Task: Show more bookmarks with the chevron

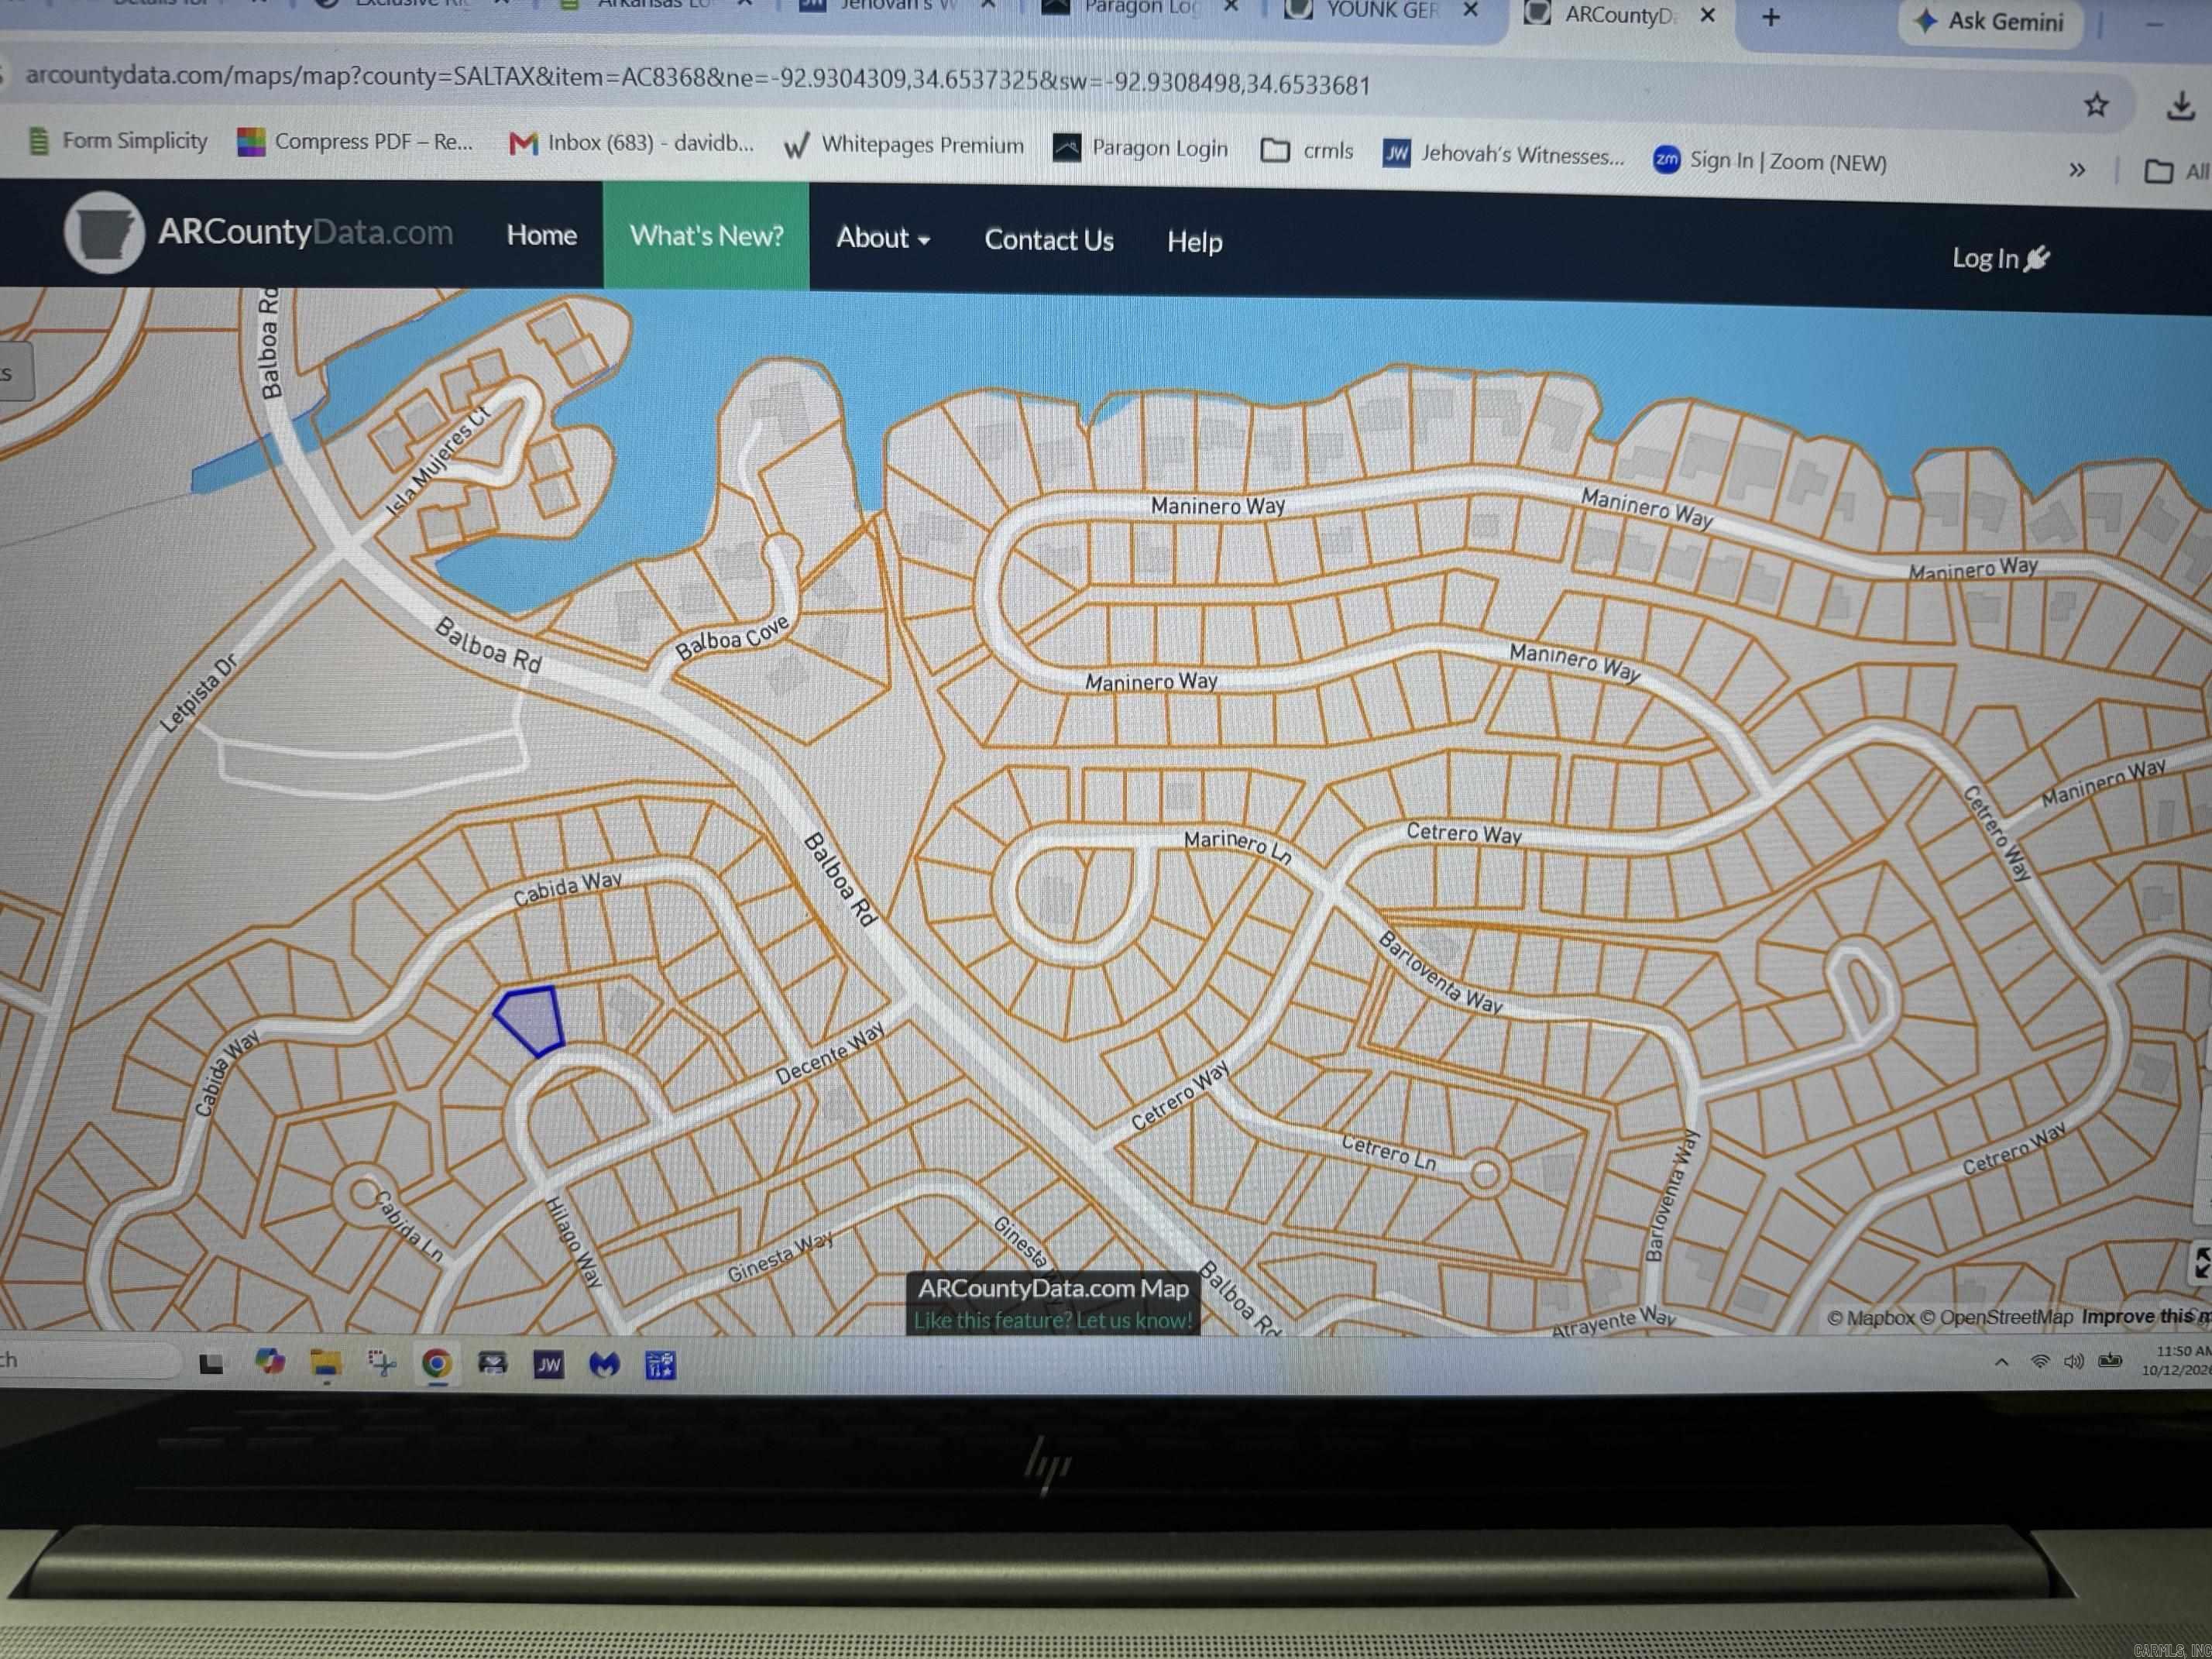Action: (2077, 170)
